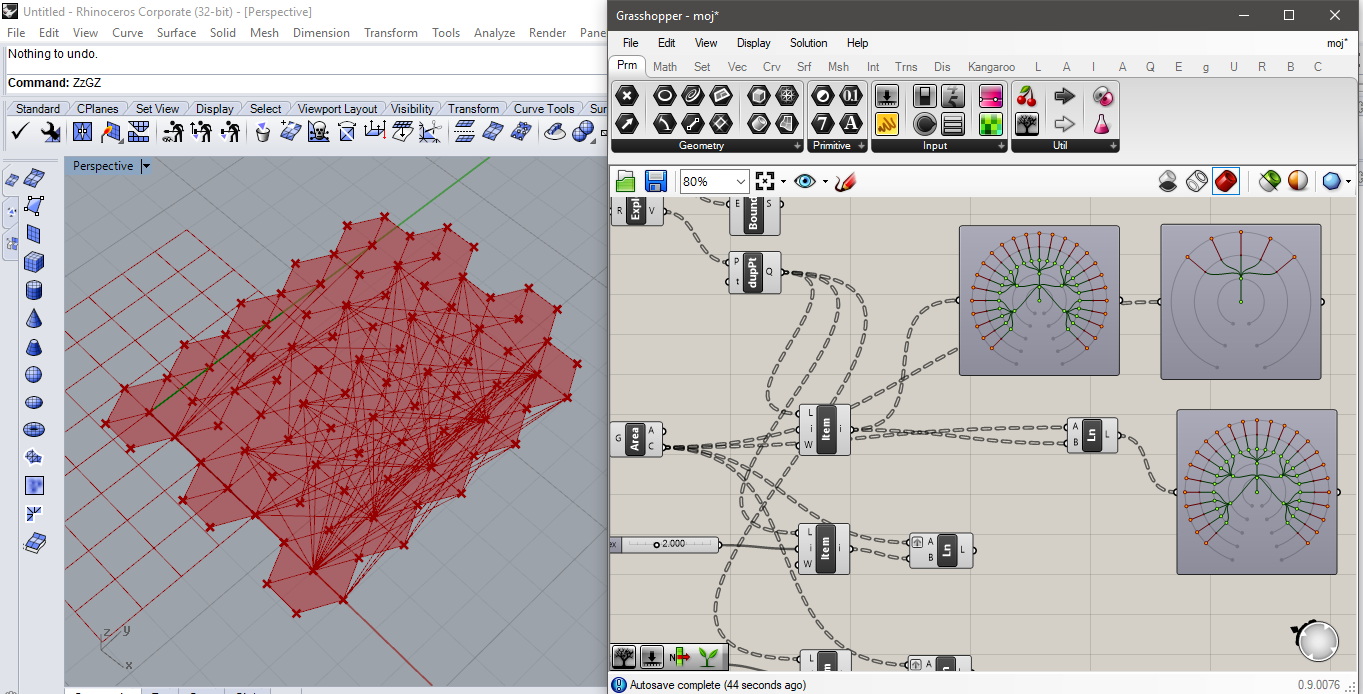Open the Grasshopper Display menu
The width and height of the screenshot is (1363, 694).
(x=754, y=43)
